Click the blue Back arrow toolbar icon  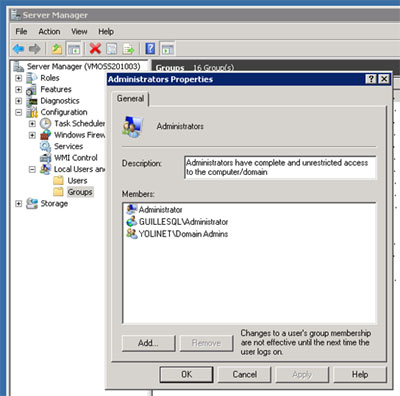18,49
